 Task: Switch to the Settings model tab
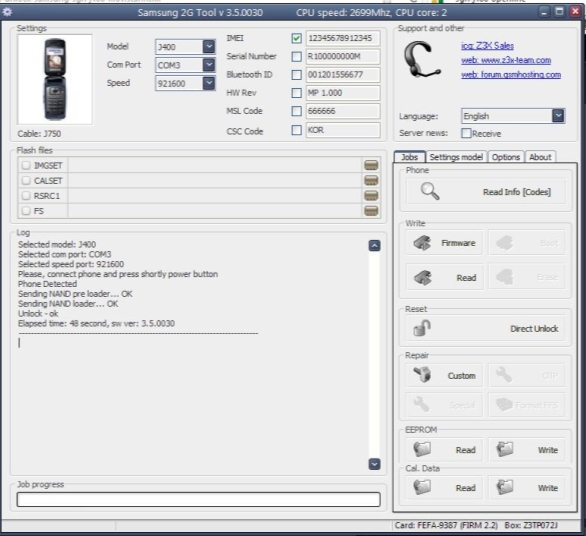coord(456,157)
